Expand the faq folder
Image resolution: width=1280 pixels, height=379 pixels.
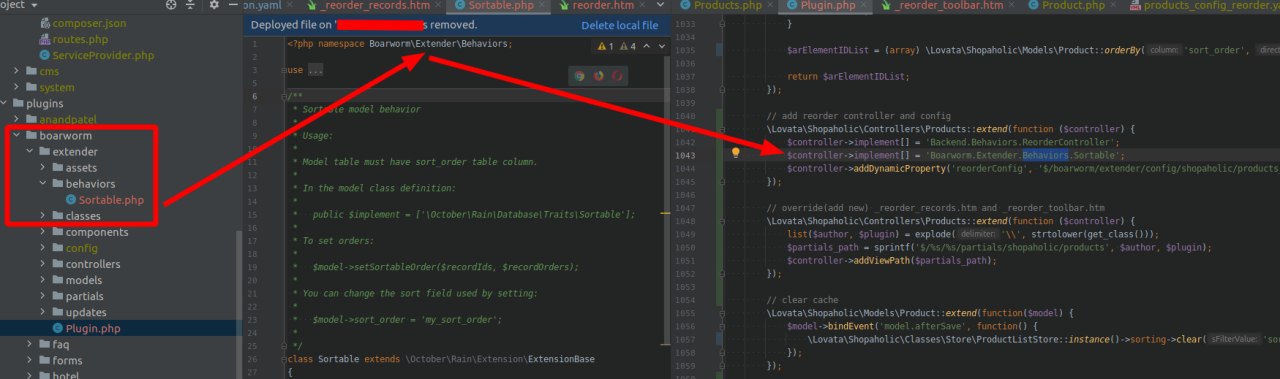pos(30,344)
